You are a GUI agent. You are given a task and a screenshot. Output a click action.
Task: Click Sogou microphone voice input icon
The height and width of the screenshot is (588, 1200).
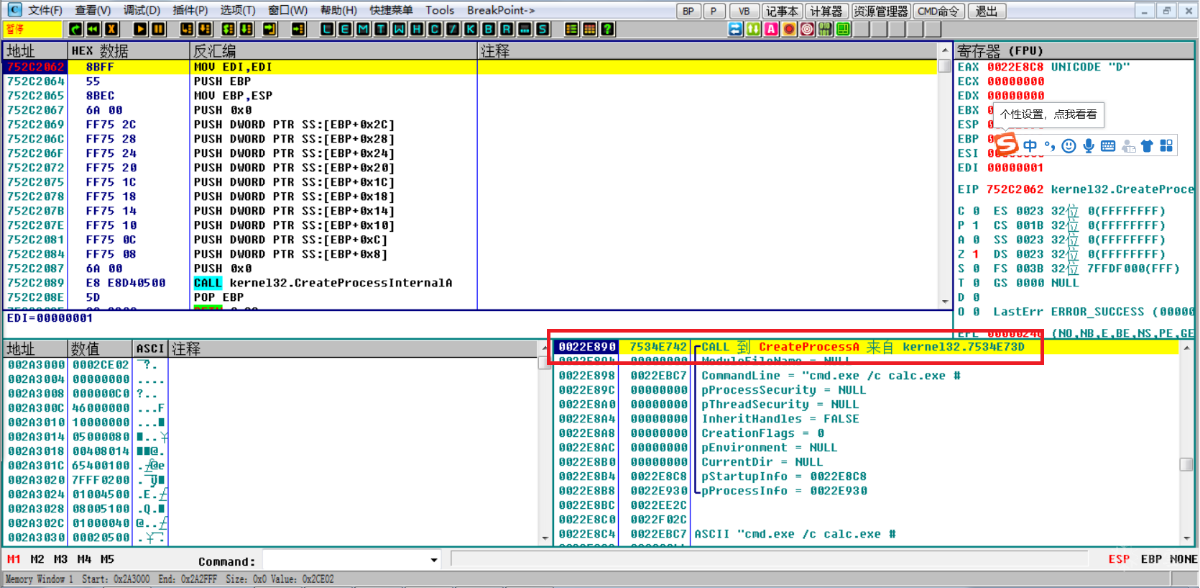1088,146
